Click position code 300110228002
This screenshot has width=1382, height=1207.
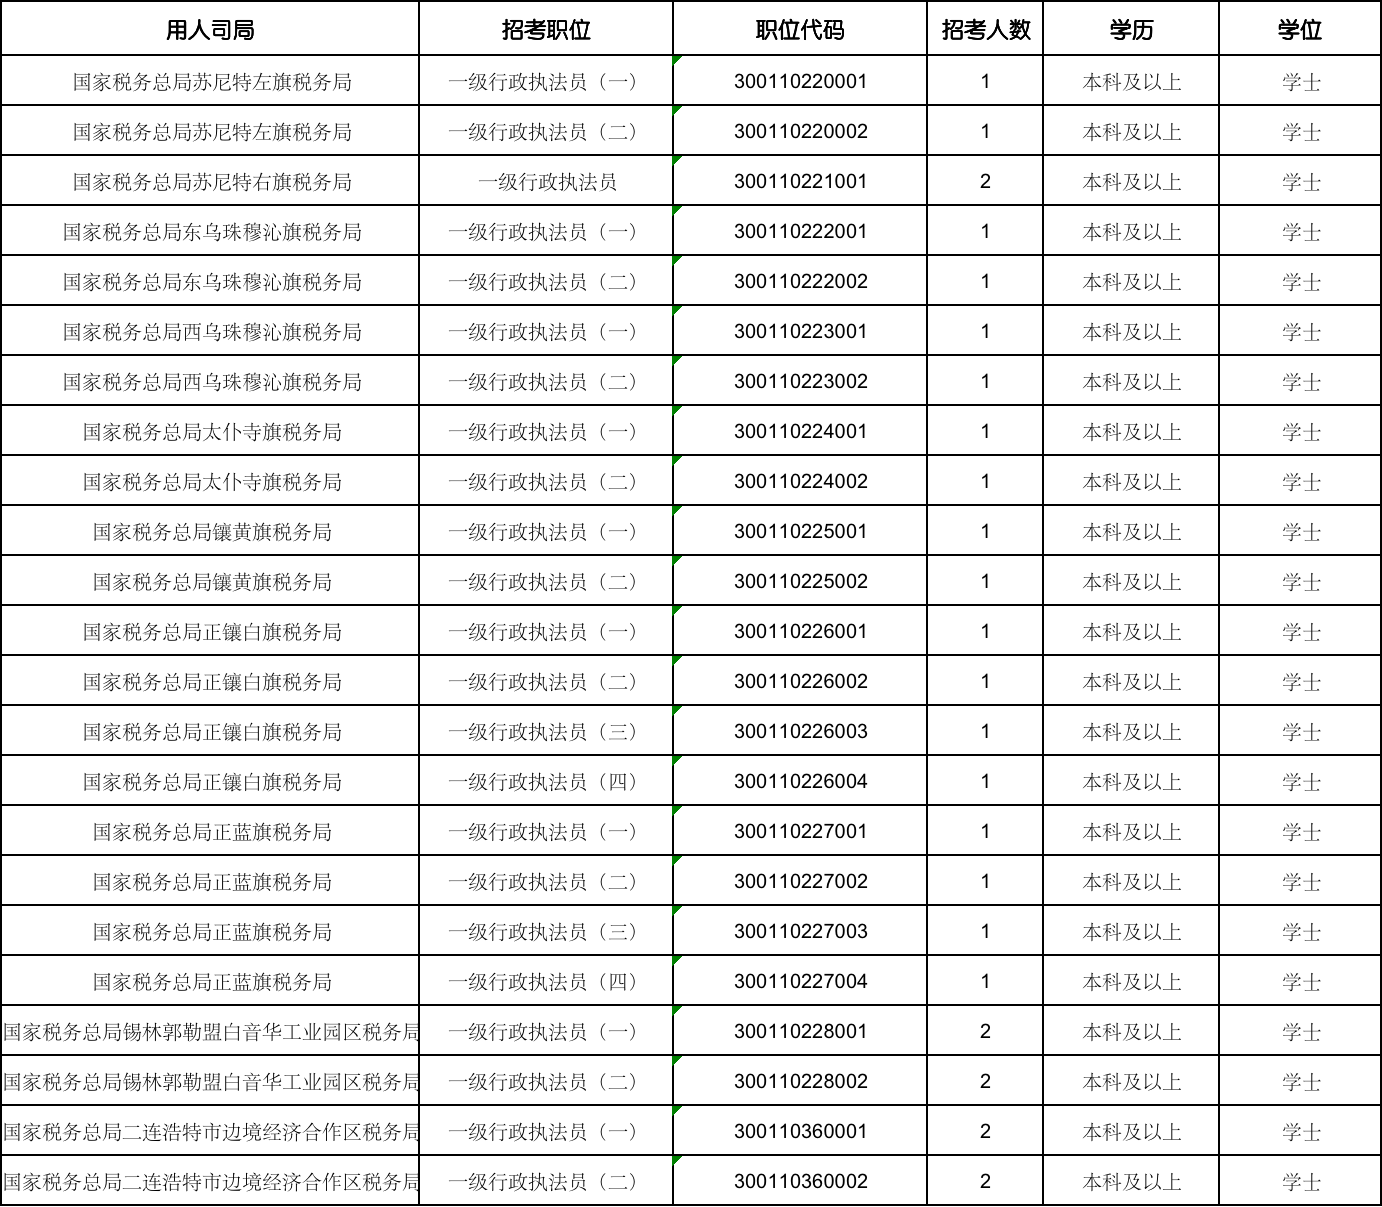tap(800, 1081)
